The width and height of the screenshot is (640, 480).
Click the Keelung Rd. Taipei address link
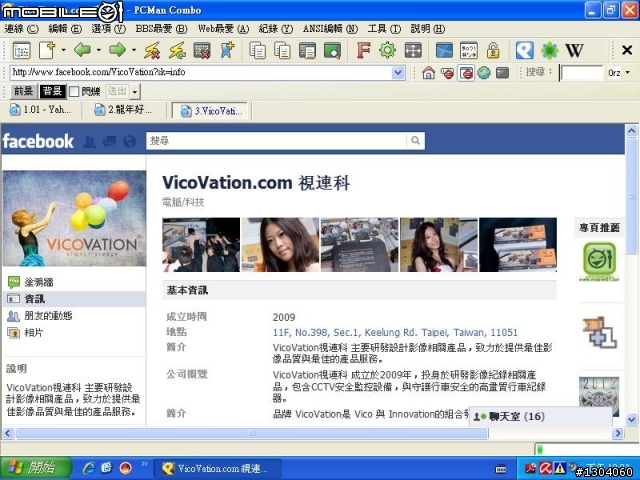[395, 333]
